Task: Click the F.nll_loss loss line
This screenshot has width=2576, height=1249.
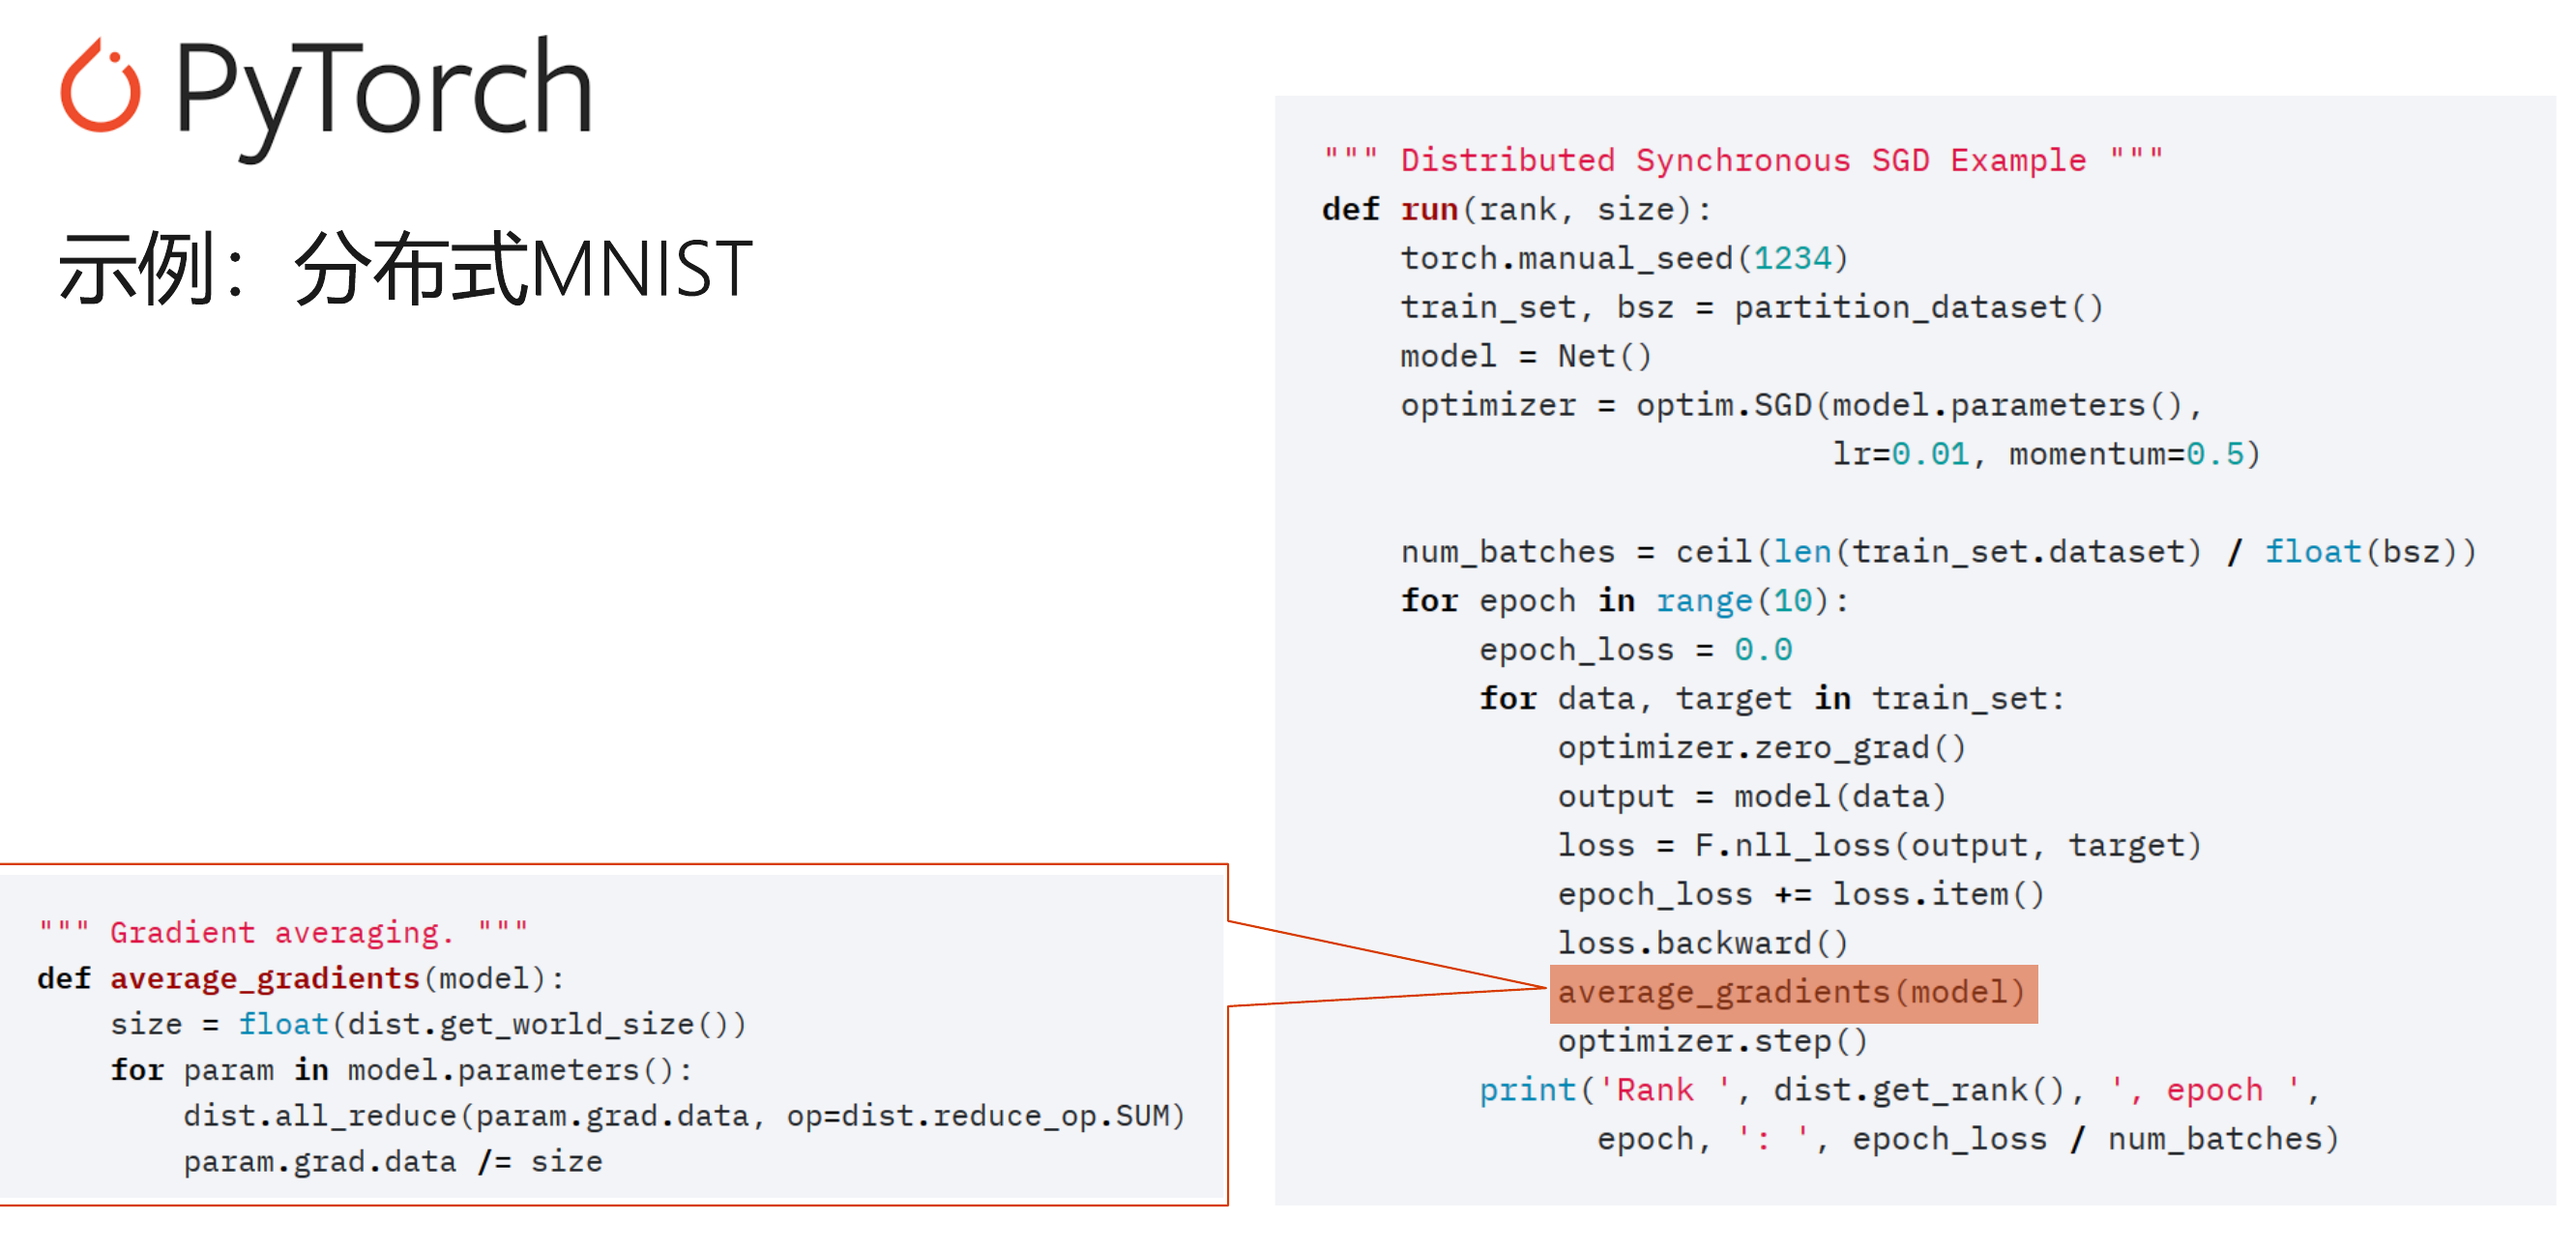Action: (x=1878, y=845)
